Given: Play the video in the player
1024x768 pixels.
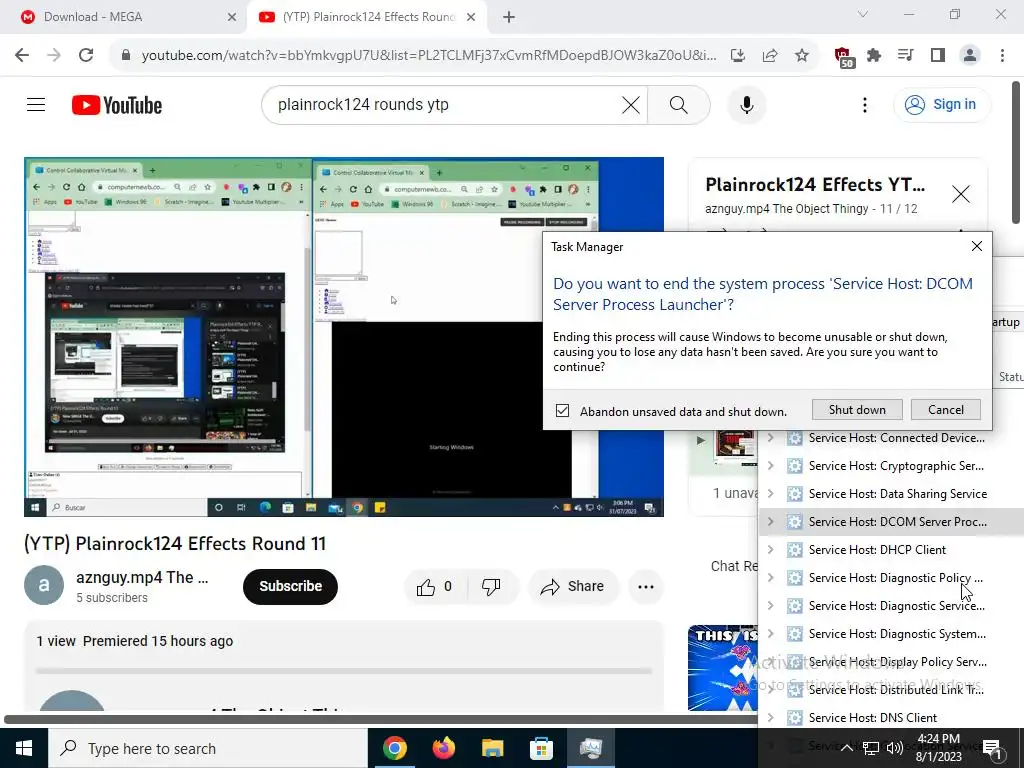Looking at the screenshot, I should [x=344, y=336].
